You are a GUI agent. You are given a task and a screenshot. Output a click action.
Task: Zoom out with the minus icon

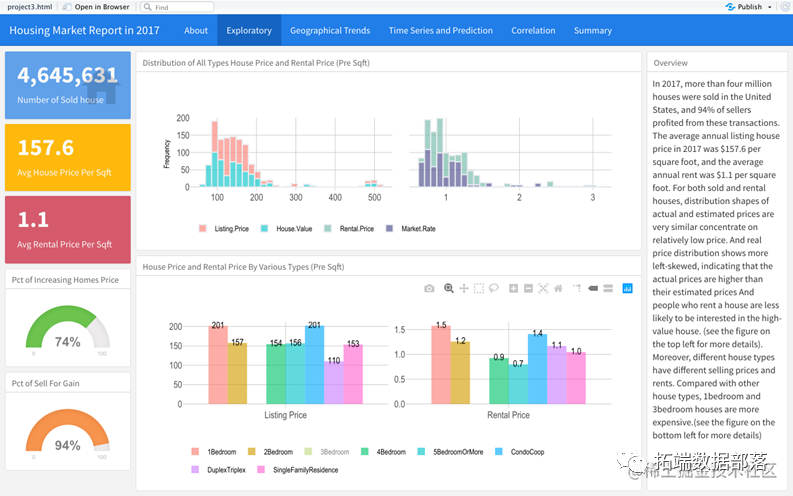[528, 288]
